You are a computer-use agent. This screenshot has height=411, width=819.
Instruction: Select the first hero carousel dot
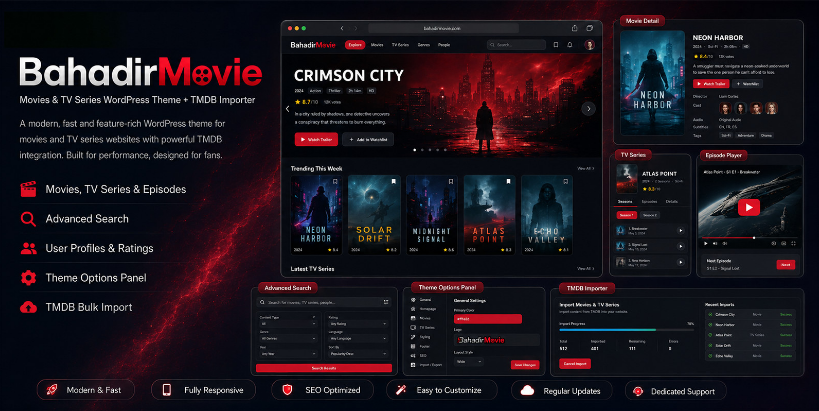click(415, 150)
